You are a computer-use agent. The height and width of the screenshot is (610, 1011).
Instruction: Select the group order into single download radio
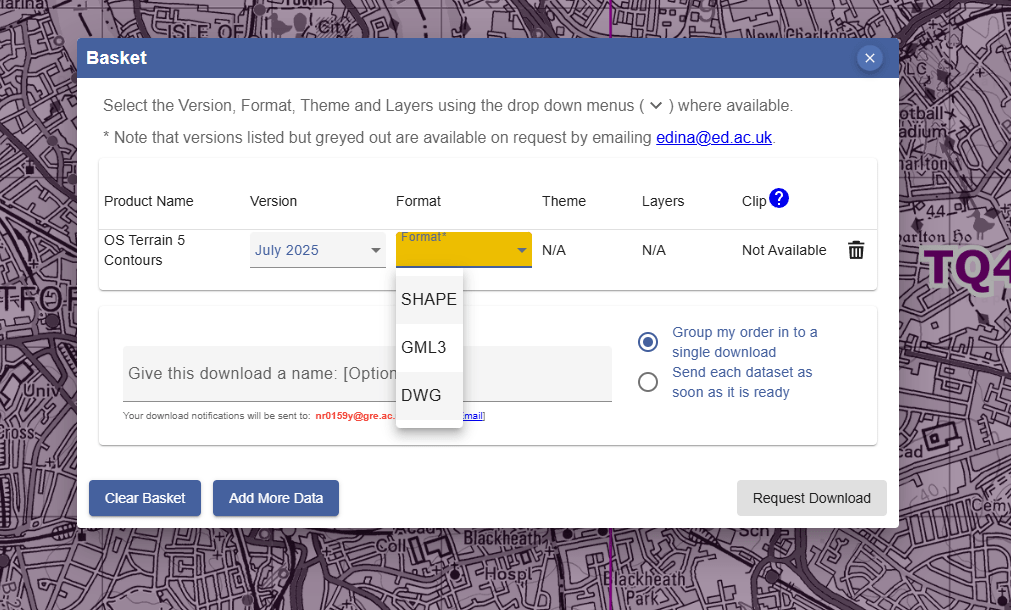pos(648,342)
